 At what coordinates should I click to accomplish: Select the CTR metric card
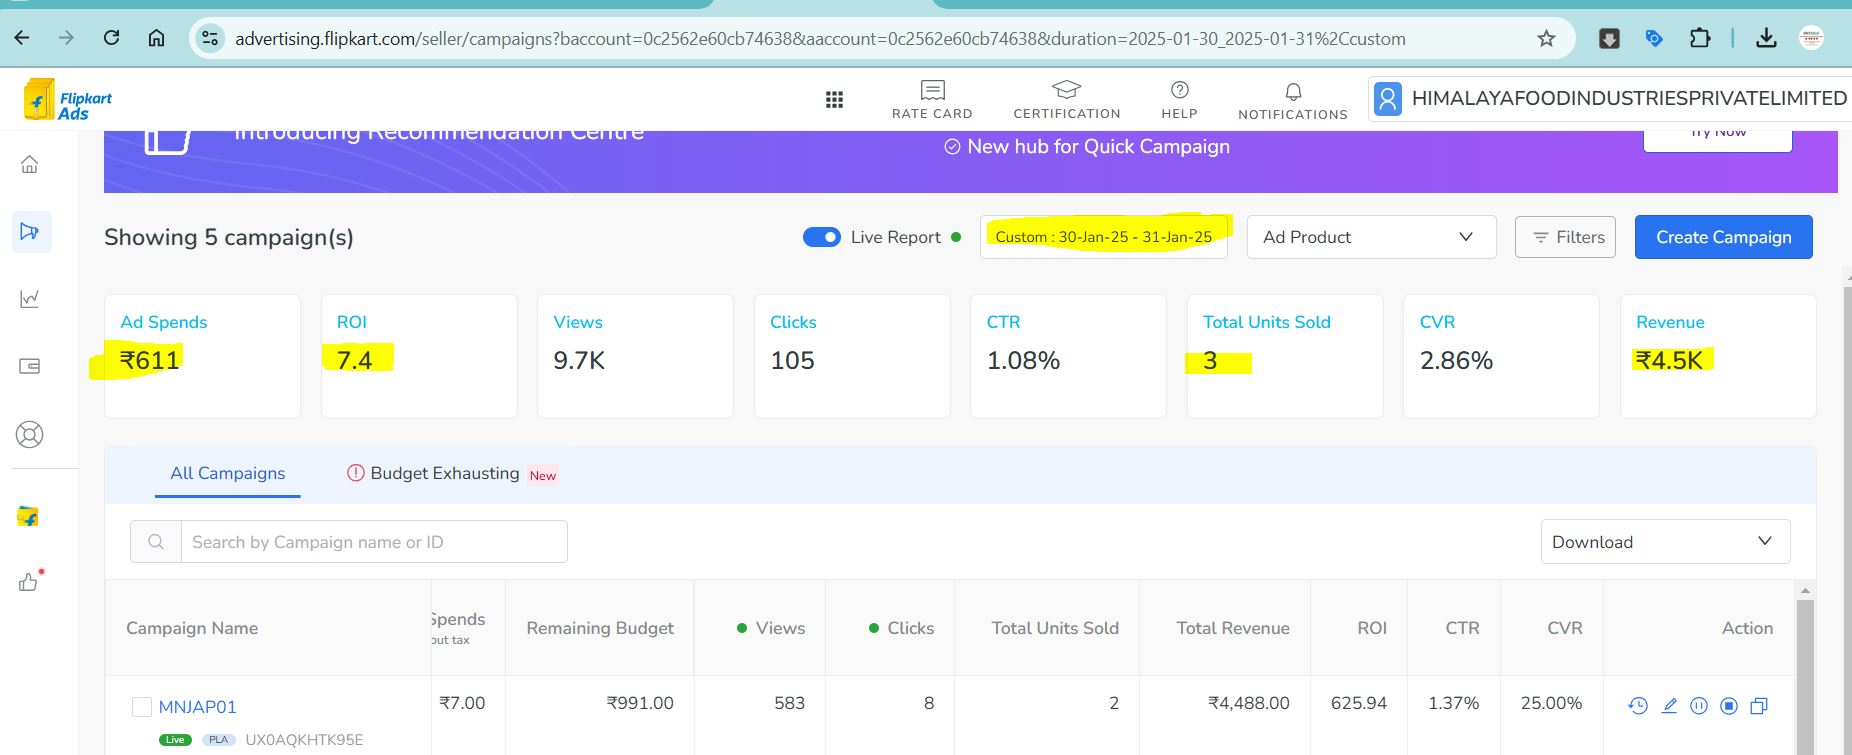[1068, 356]
